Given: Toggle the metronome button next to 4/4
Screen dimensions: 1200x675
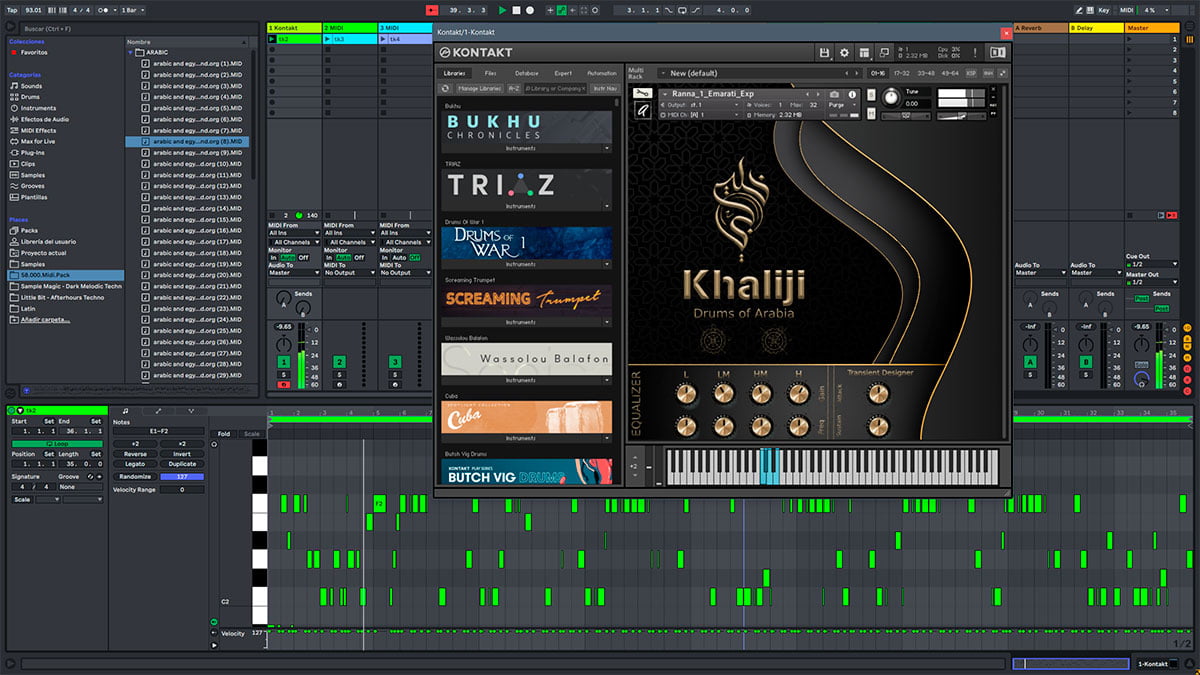Looking at the screenshot, I should (103, 10).
